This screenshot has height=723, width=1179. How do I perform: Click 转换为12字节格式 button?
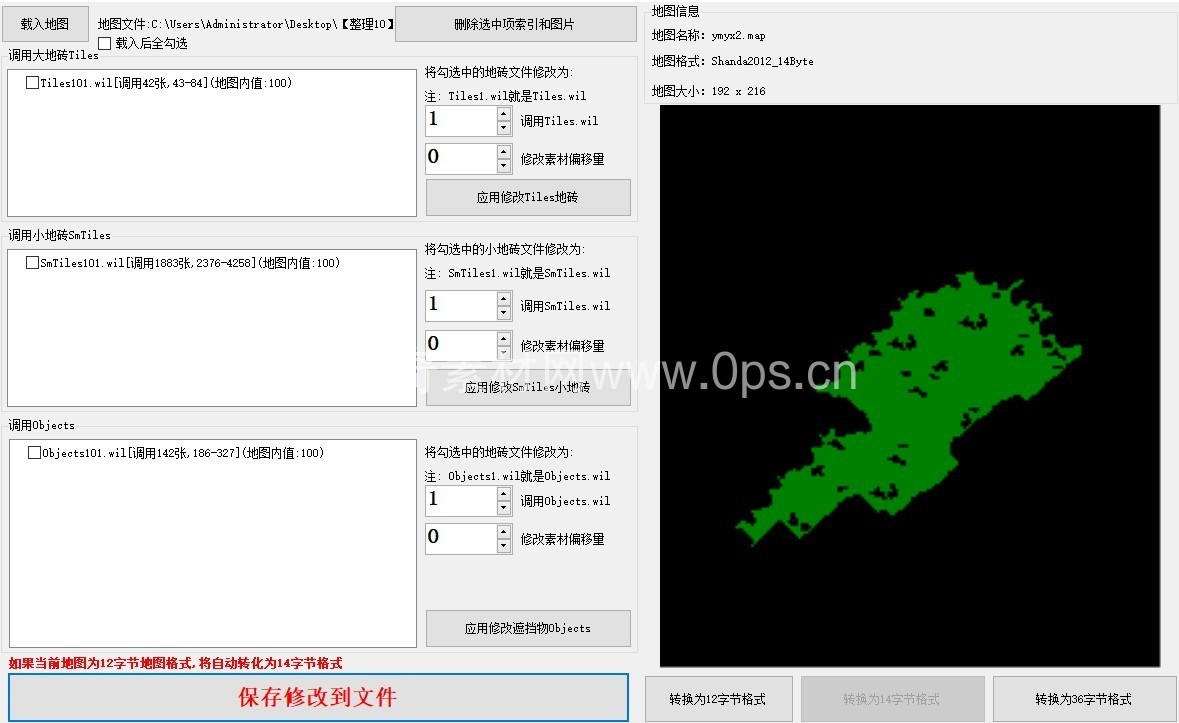coord(718,699)
